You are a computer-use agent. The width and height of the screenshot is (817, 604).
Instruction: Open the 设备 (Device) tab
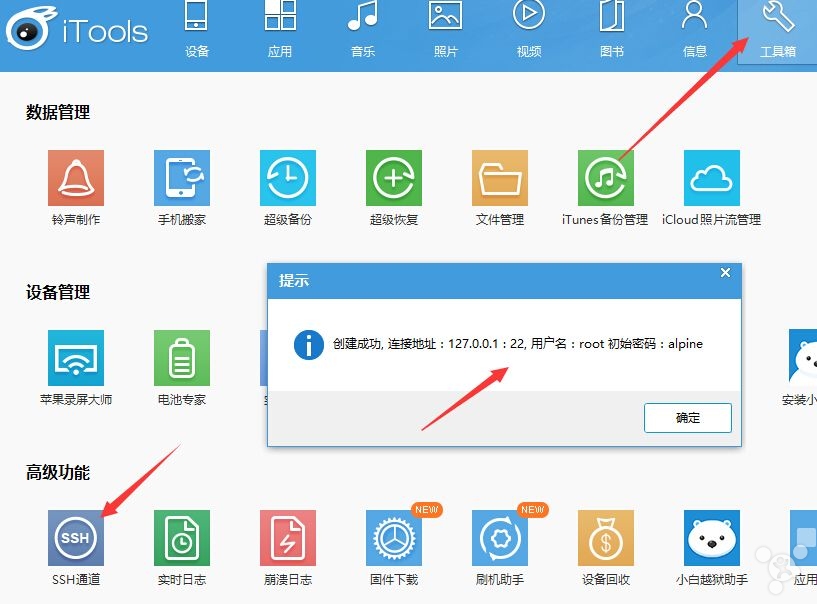pos(196,30)
